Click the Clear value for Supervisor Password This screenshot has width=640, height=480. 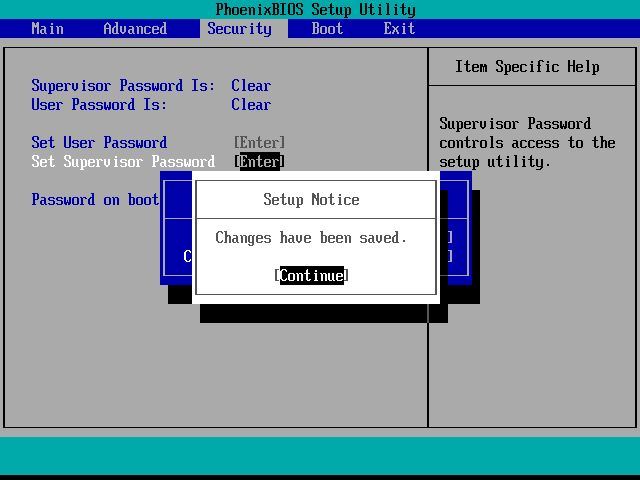251,86
